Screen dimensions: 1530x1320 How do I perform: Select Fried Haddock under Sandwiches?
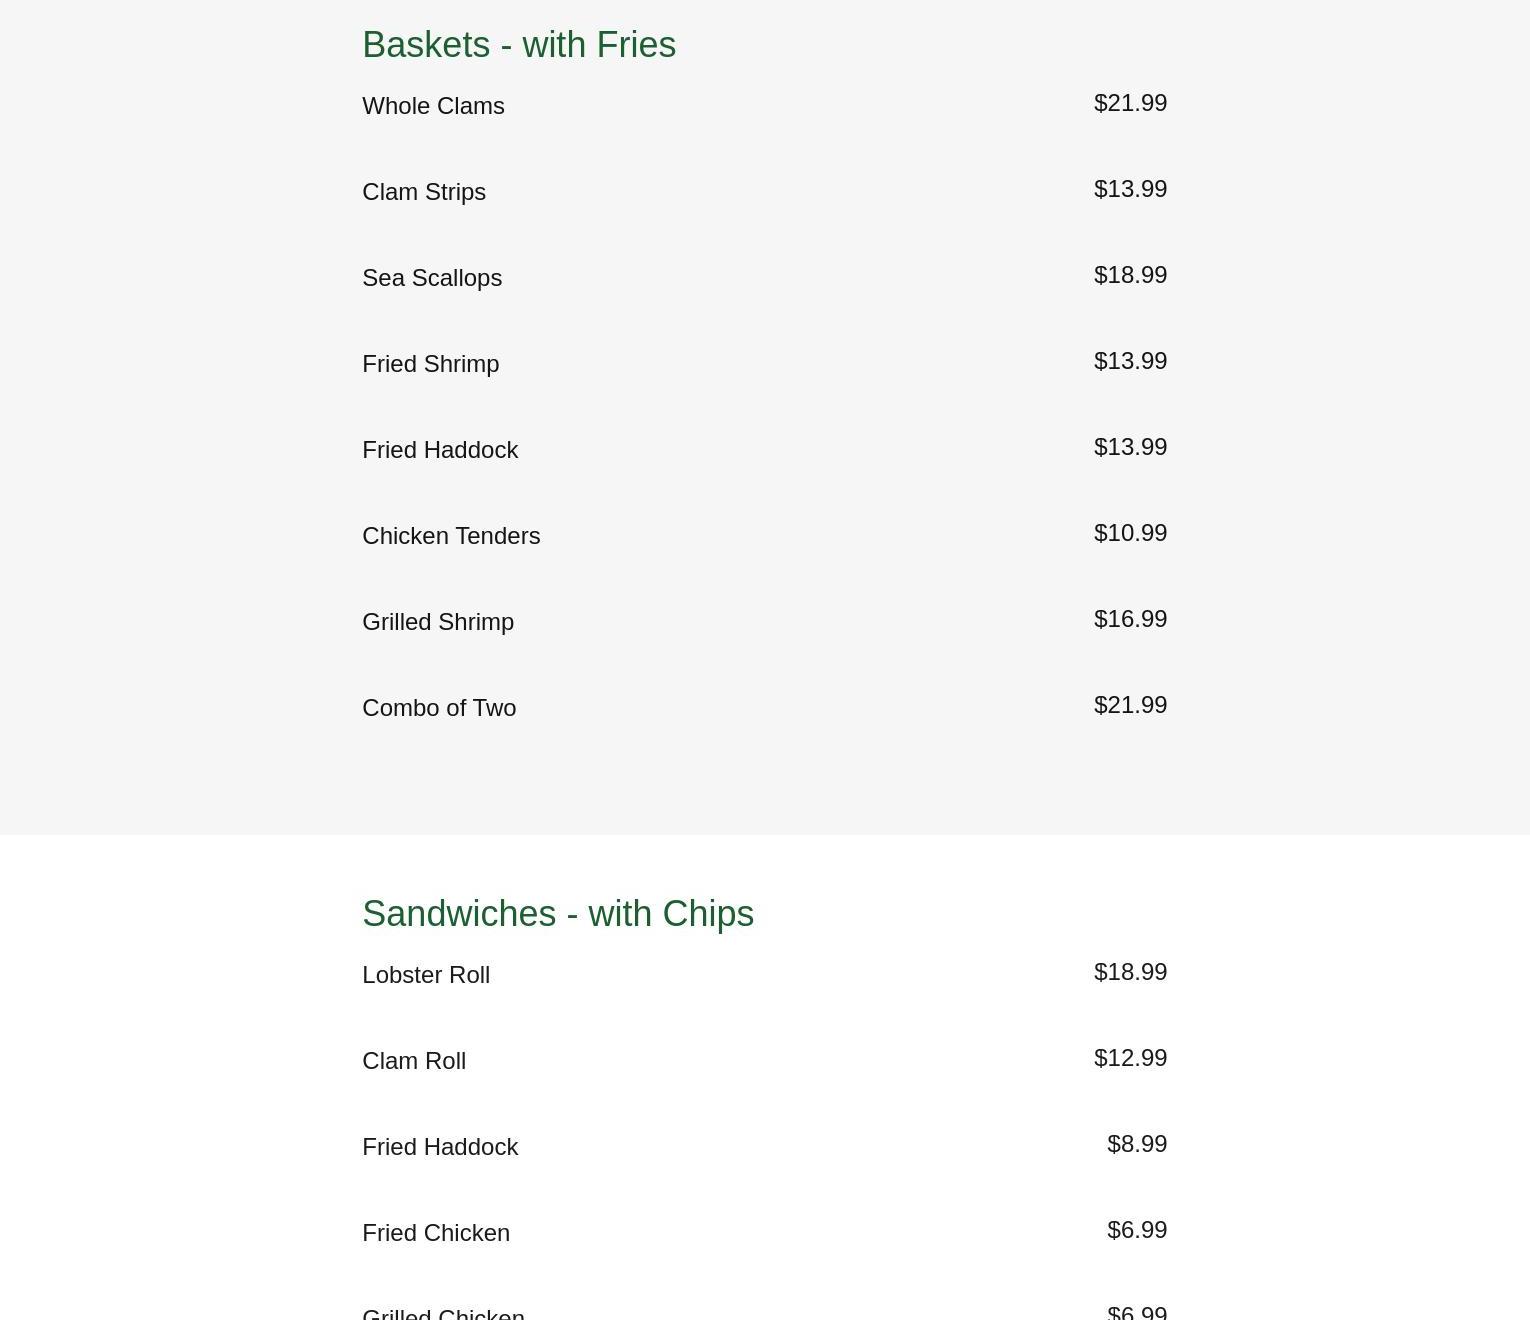[440, 1147]
